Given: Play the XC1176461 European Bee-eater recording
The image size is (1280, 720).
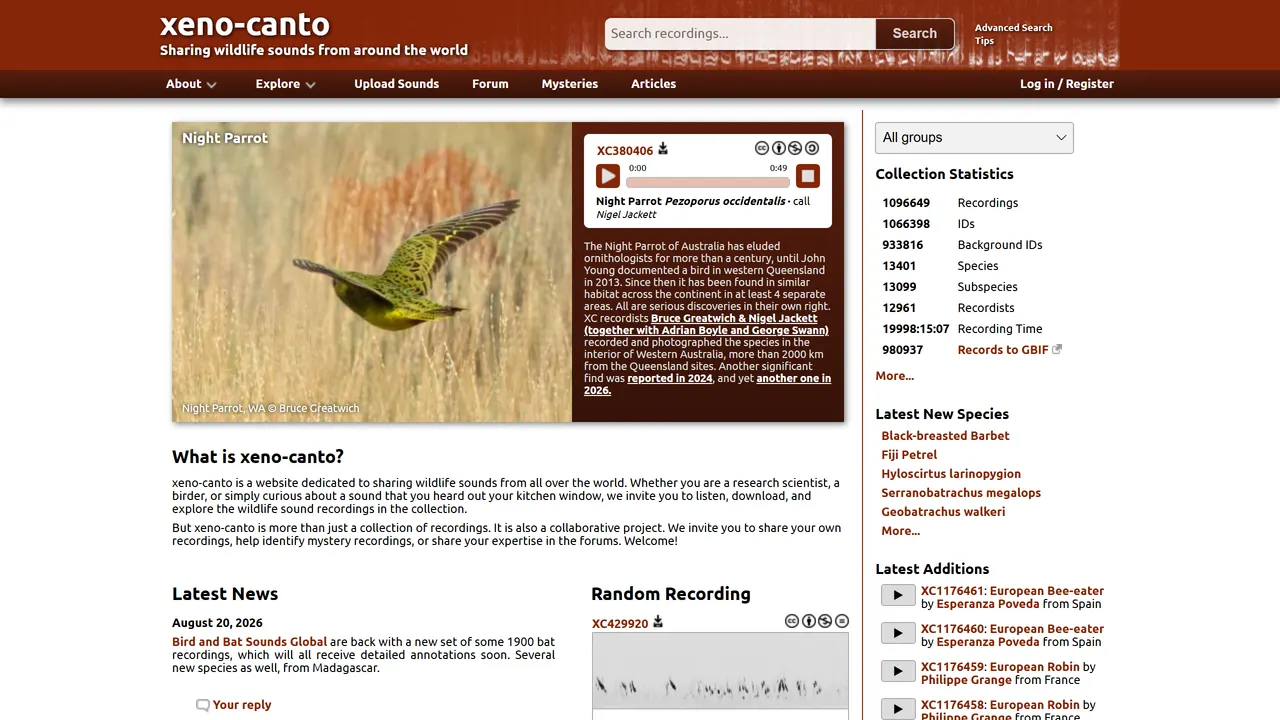Looking at the screenshot, I should pos(898,595).
